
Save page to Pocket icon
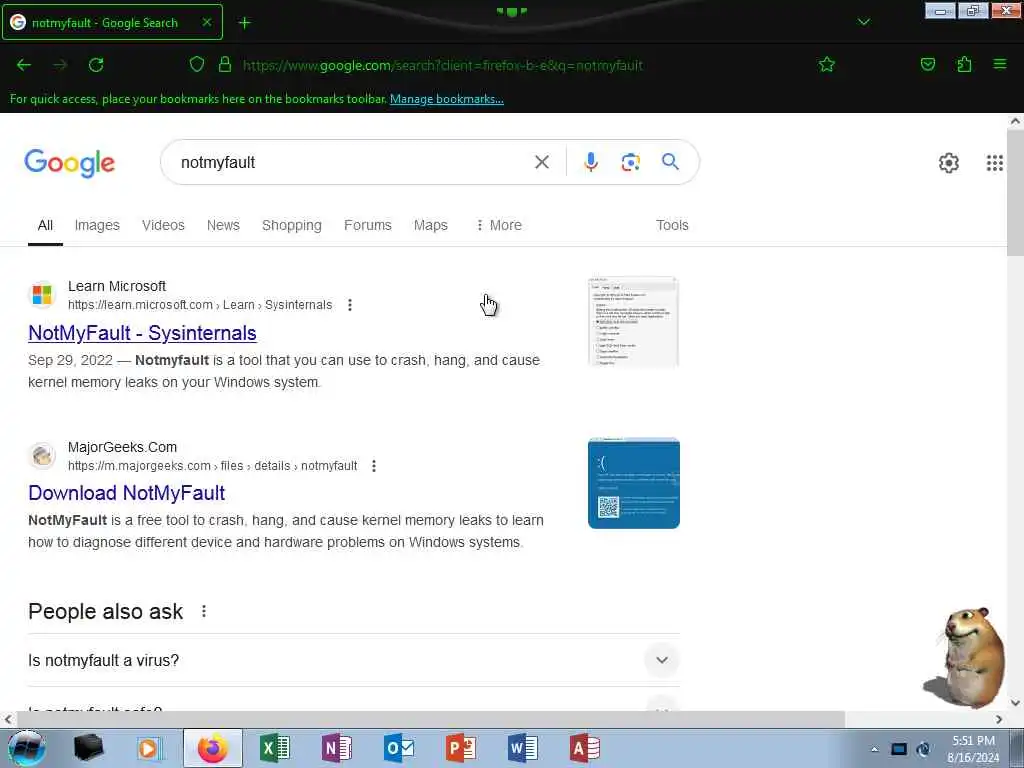(x=927, y=64)
